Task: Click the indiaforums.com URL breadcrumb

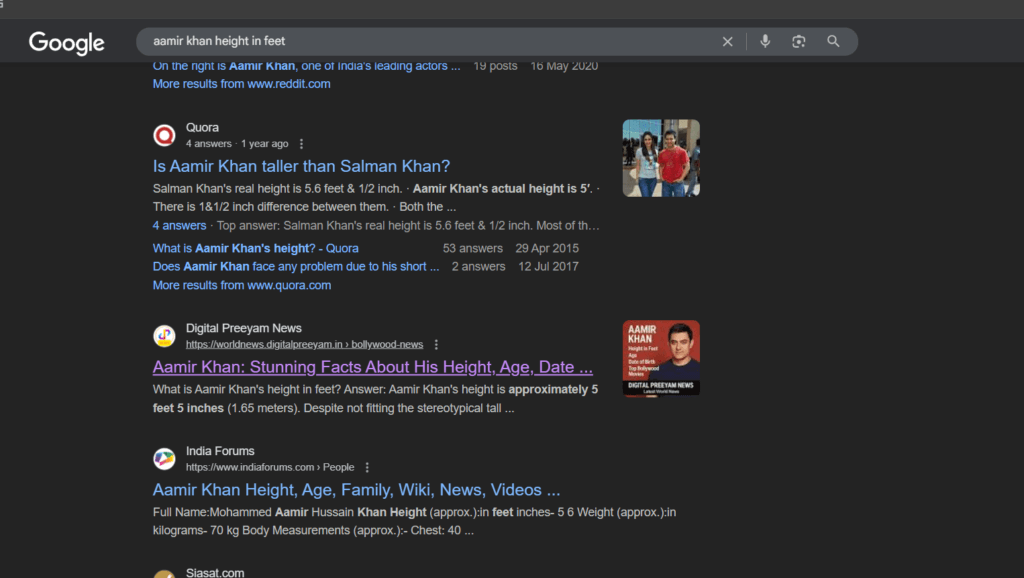Action: pos(270,467)
